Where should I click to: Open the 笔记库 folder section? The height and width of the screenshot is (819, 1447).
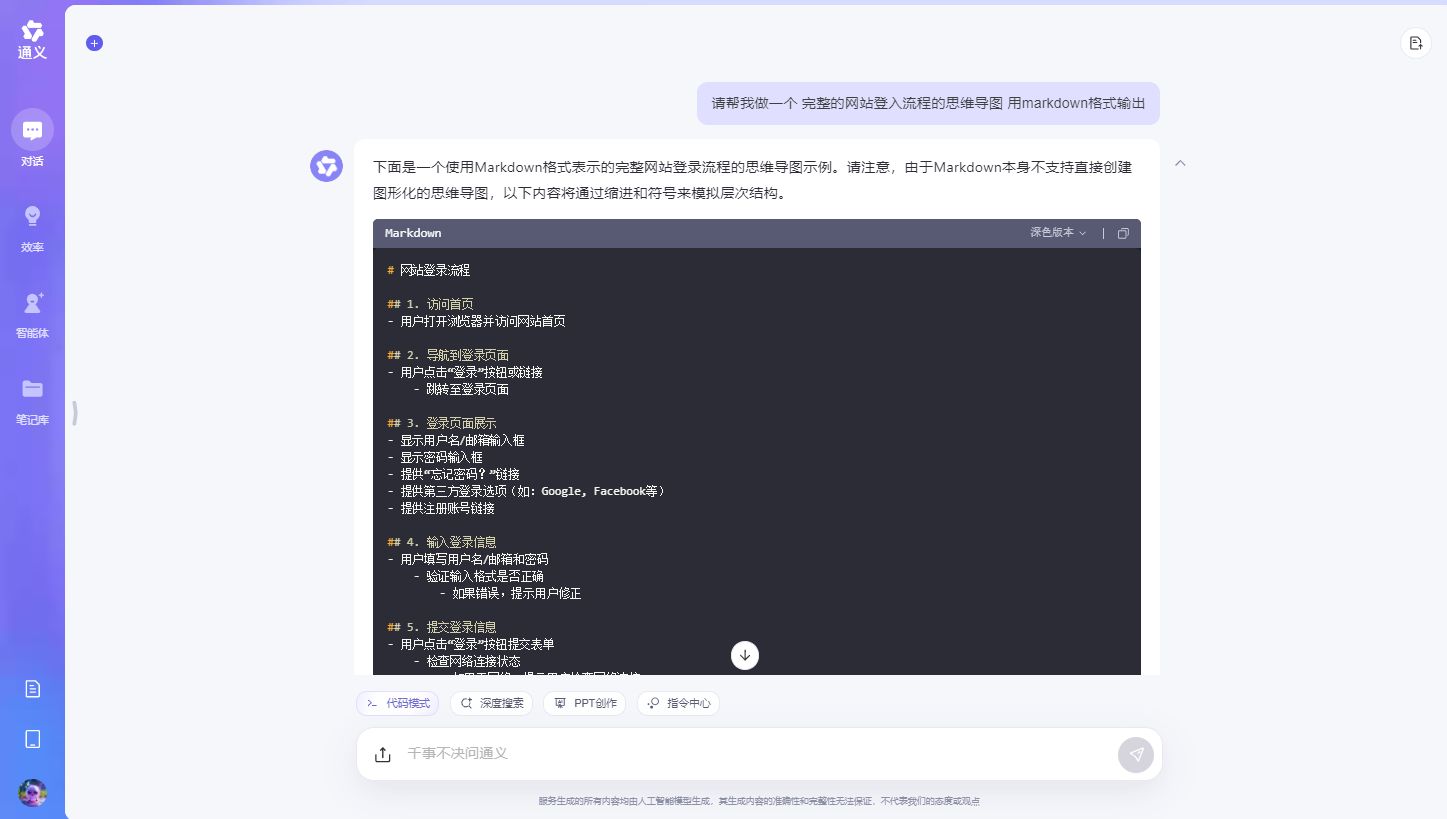[x=32, y=401]
